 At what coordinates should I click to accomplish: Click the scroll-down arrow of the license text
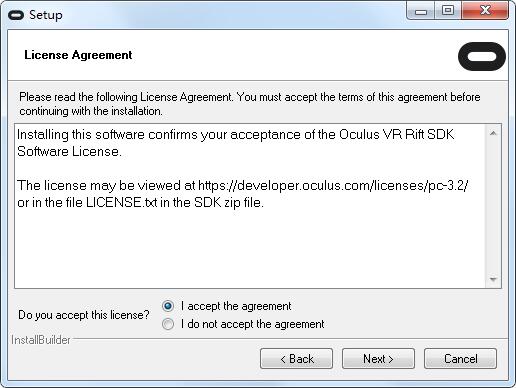(x=493, y=279)
